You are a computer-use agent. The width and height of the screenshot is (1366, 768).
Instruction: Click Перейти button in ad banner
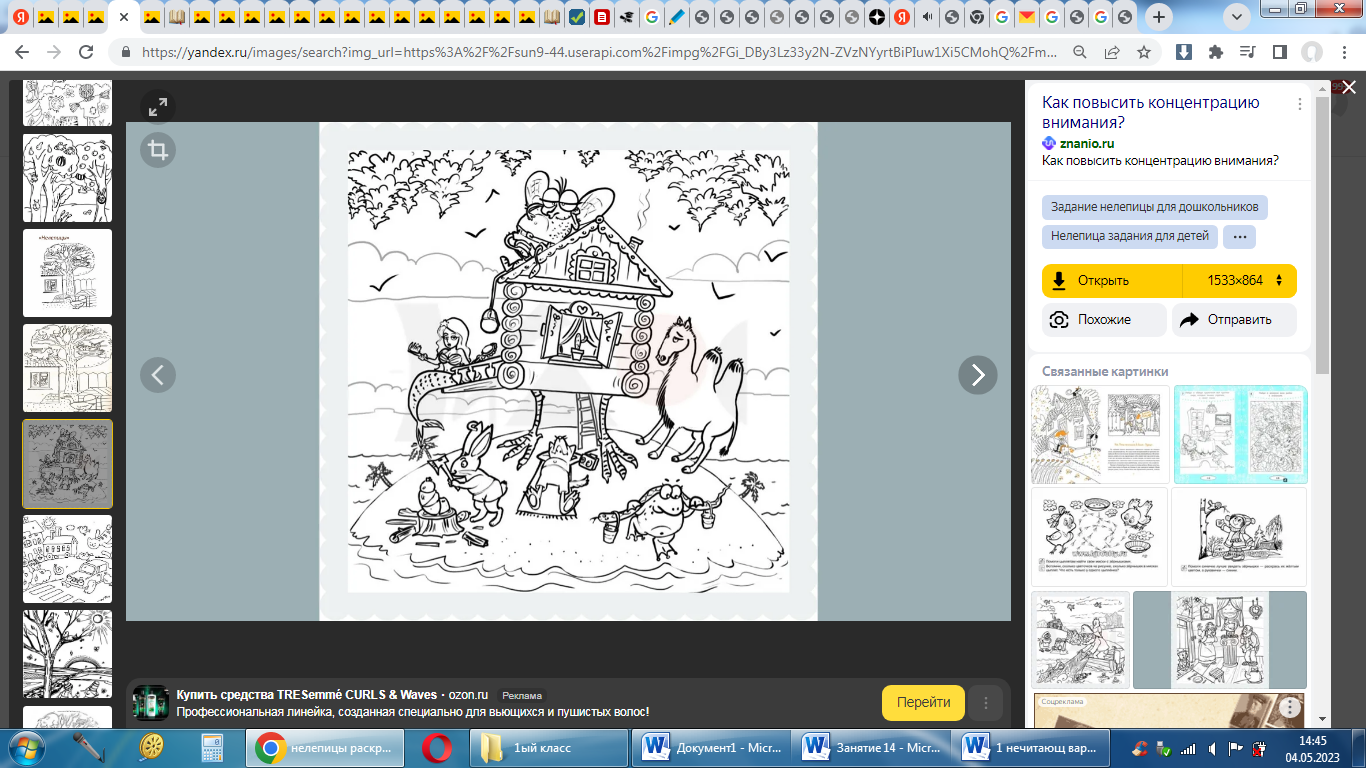922,703
